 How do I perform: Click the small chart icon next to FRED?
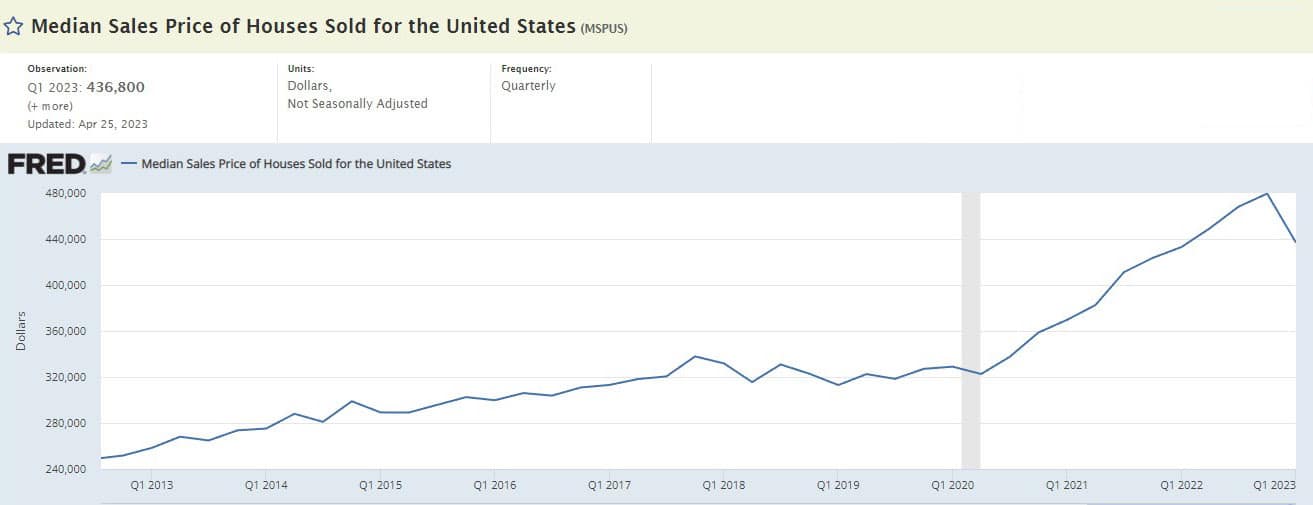tap(100, 164)
